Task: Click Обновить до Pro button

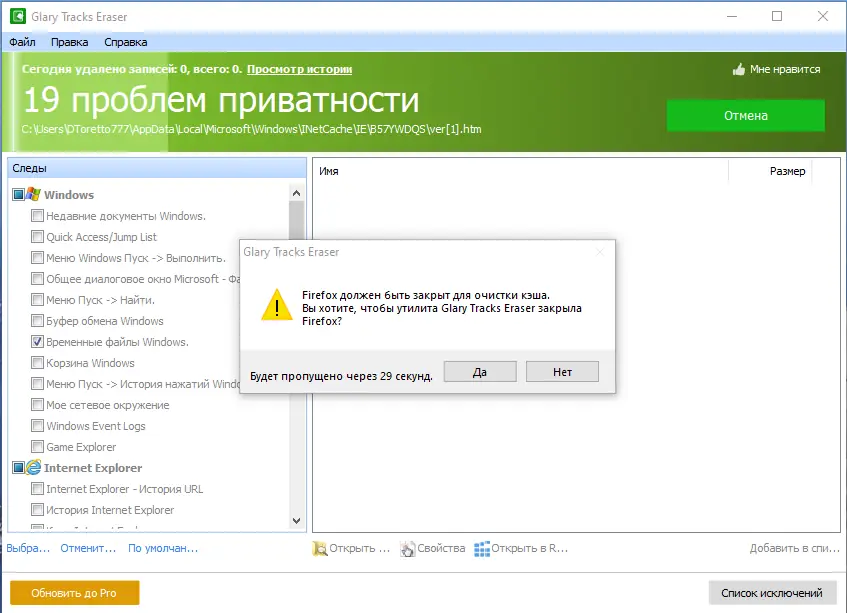Action: coord(75,593)
